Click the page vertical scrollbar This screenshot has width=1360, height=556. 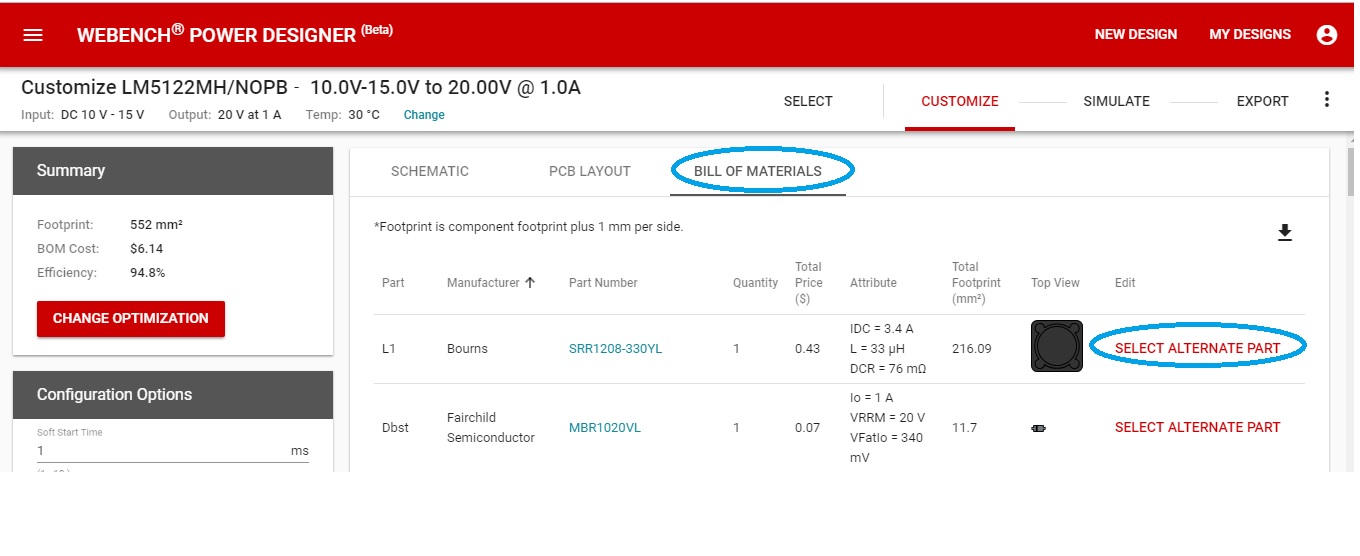[x=1352, y=170]
